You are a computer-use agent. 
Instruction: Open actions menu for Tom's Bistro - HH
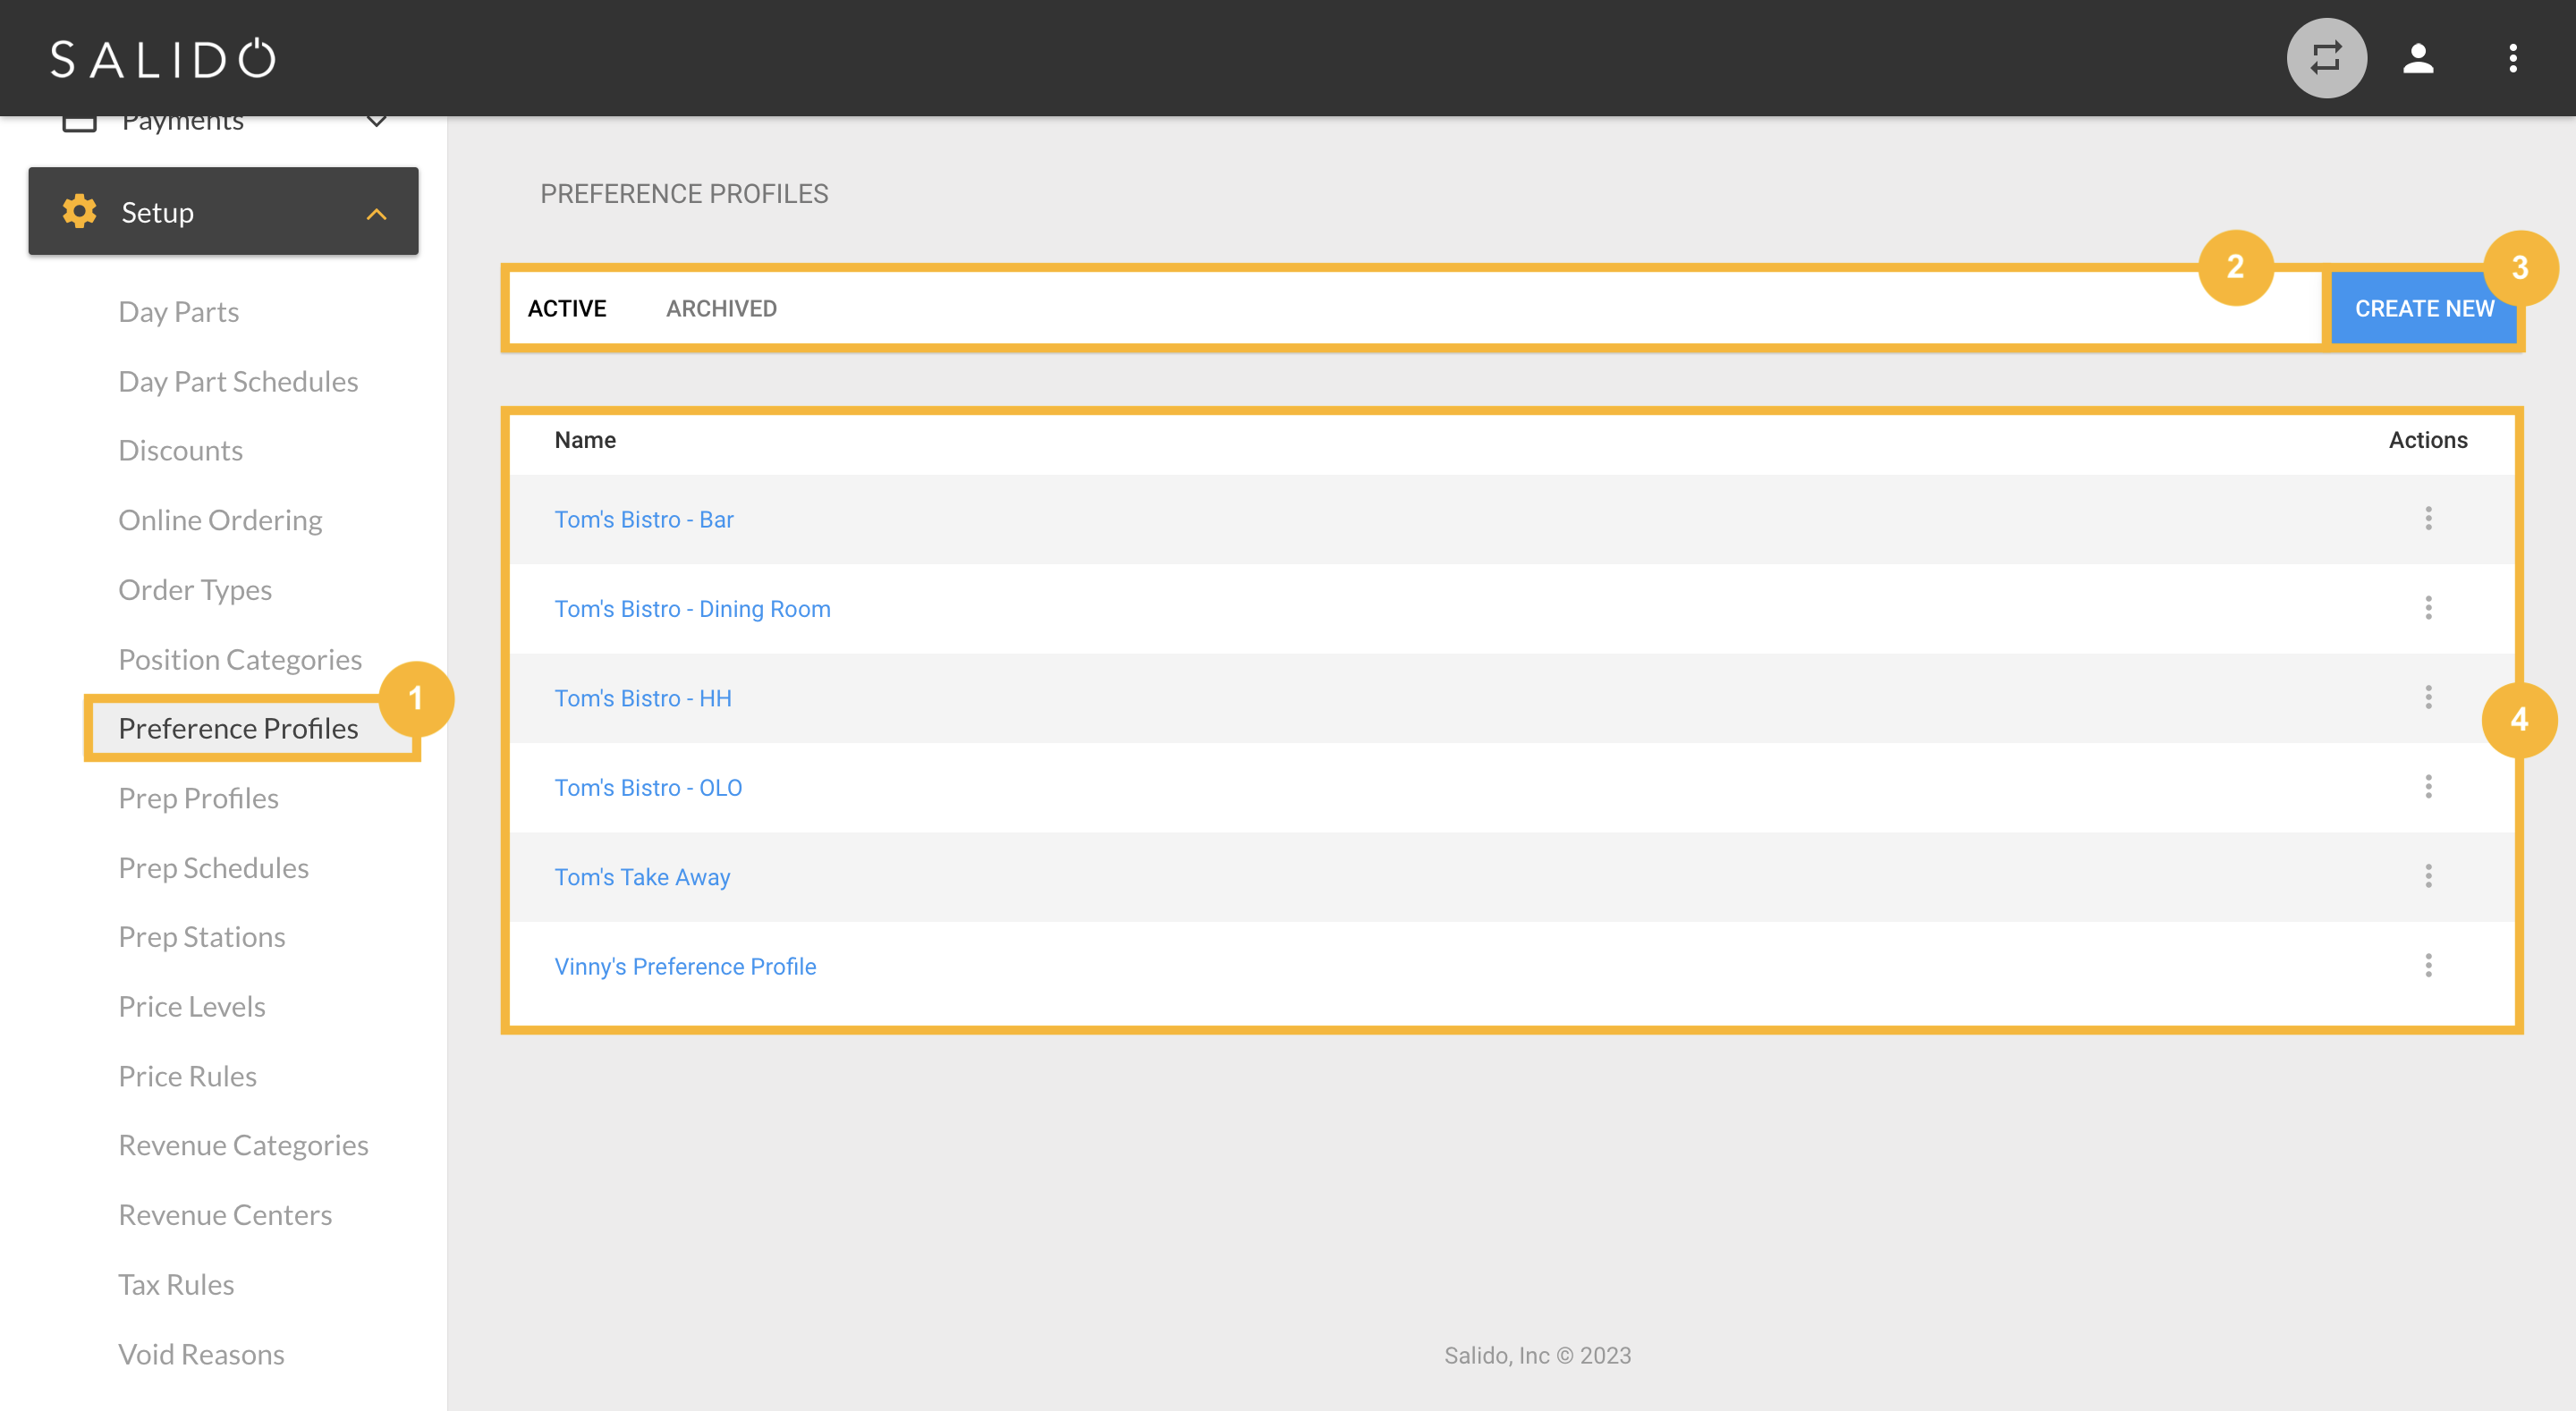(2428, 697)
